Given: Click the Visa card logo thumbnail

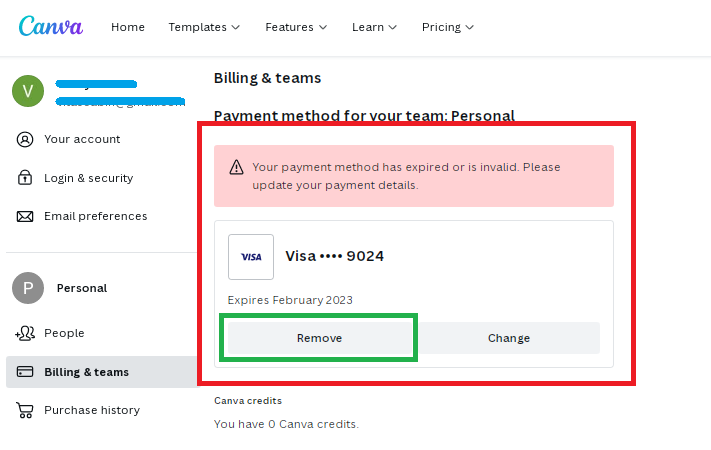Looking at the screenshot, I should (x=251, y=257).
